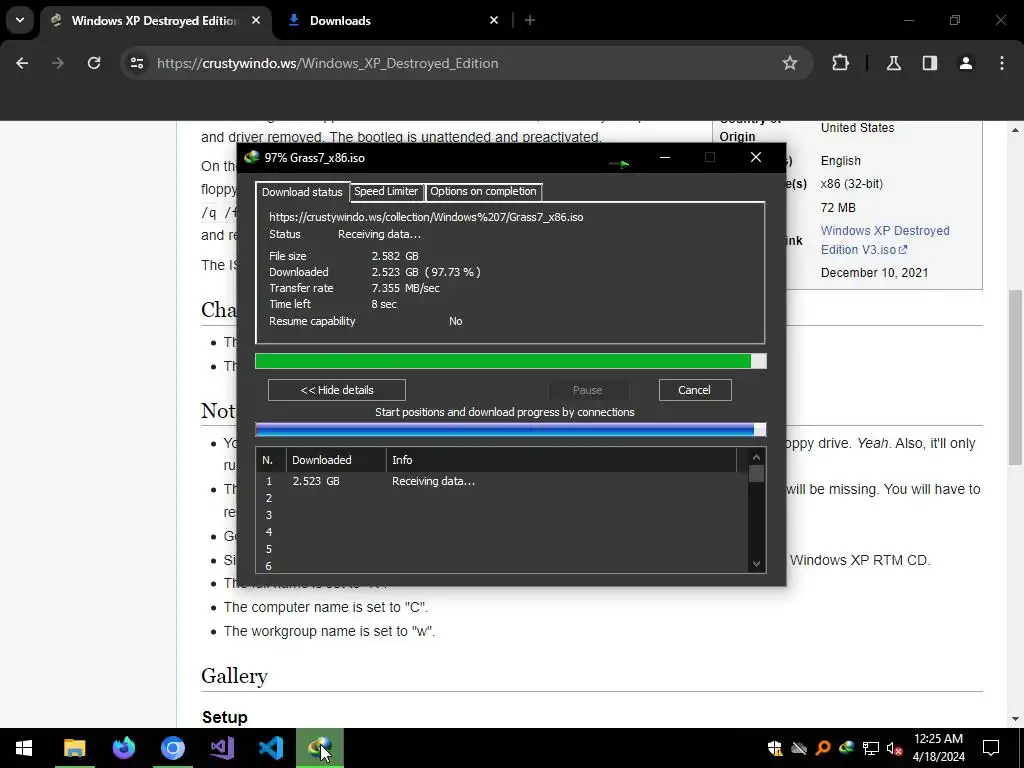Click the Internet Download Manager taskbar icon
This screenshot has width=1024, height=768.
320,748
